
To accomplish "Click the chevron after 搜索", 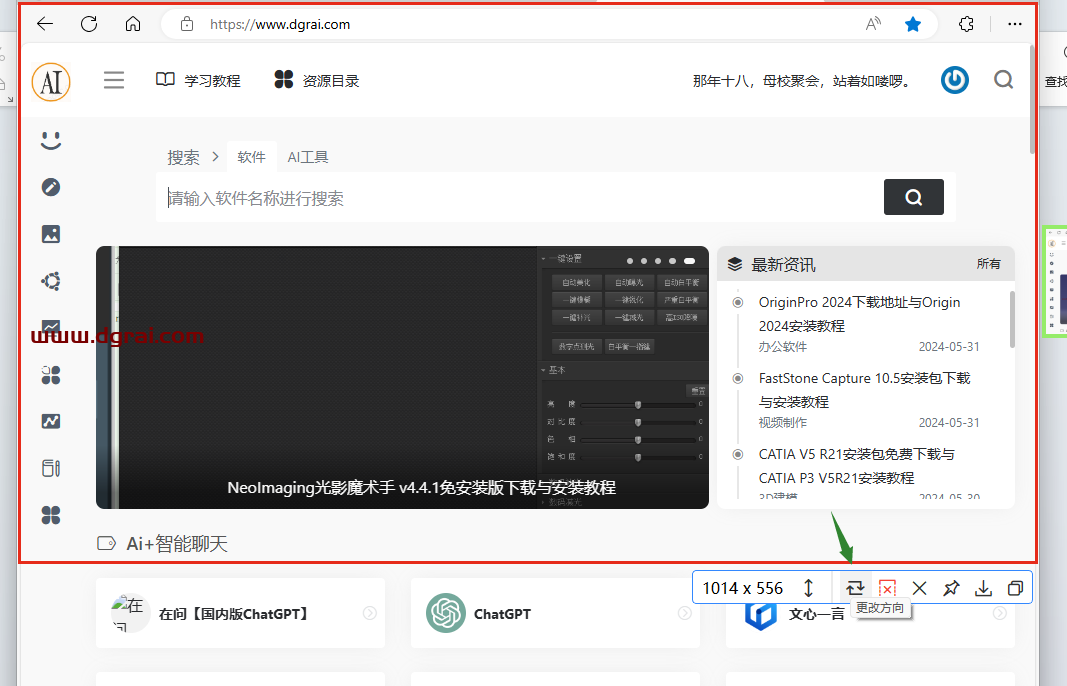I will click(x=215, y=157).
